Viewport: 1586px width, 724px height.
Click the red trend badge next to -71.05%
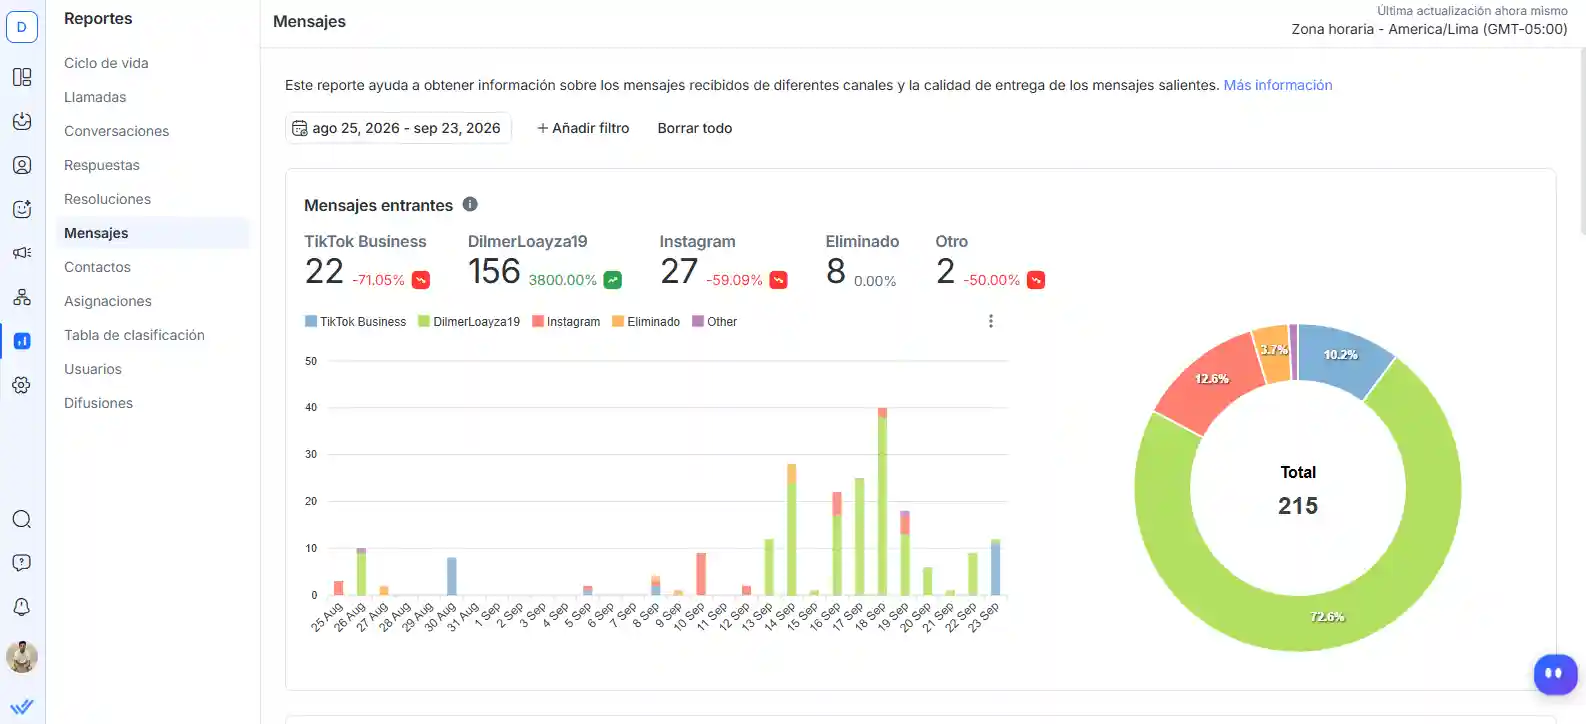421,280
